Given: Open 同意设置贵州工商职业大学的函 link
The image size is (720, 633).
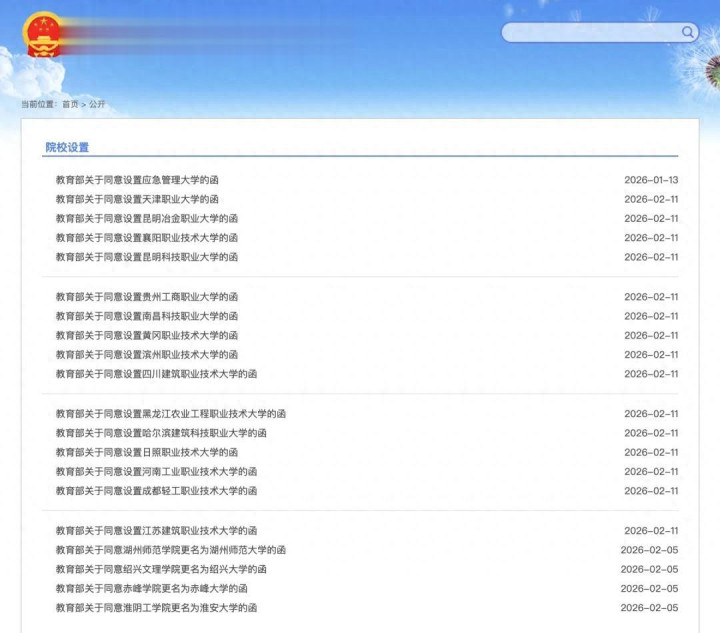Looking at the screenshot, I should pyautogui.click(x=147, y=297).
